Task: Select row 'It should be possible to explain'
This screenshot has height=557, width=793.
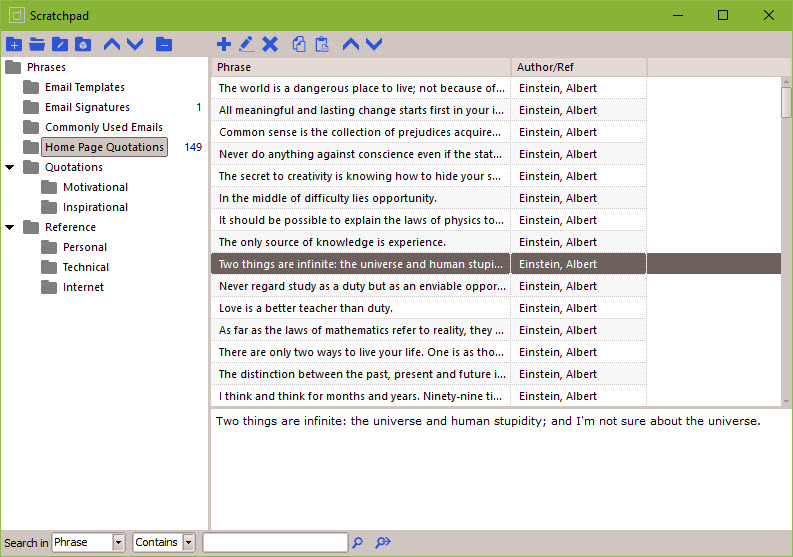Action: [429, 220]
